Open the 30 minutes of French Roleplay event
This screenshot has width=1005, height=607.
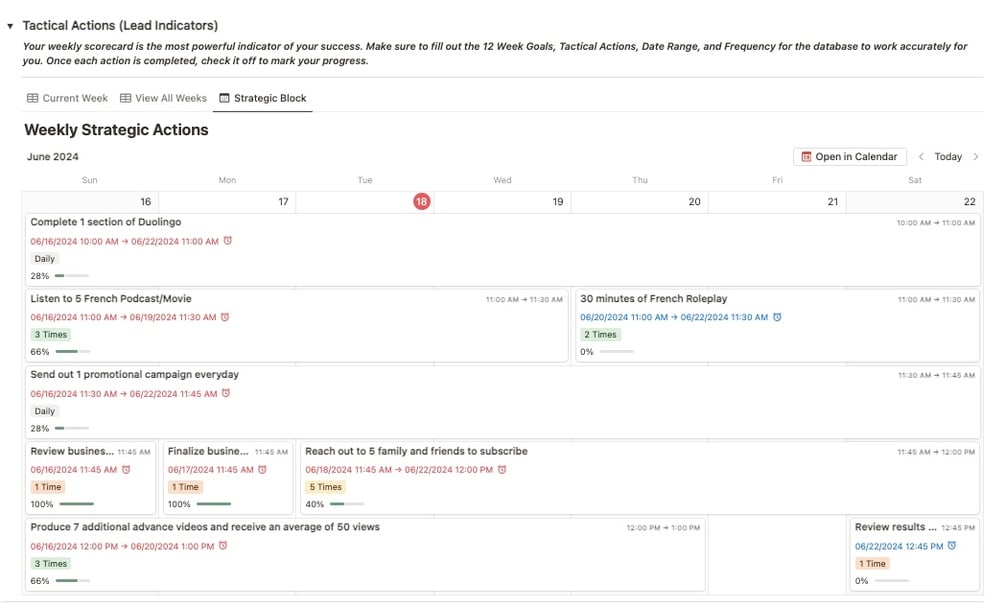click(654, 299)
